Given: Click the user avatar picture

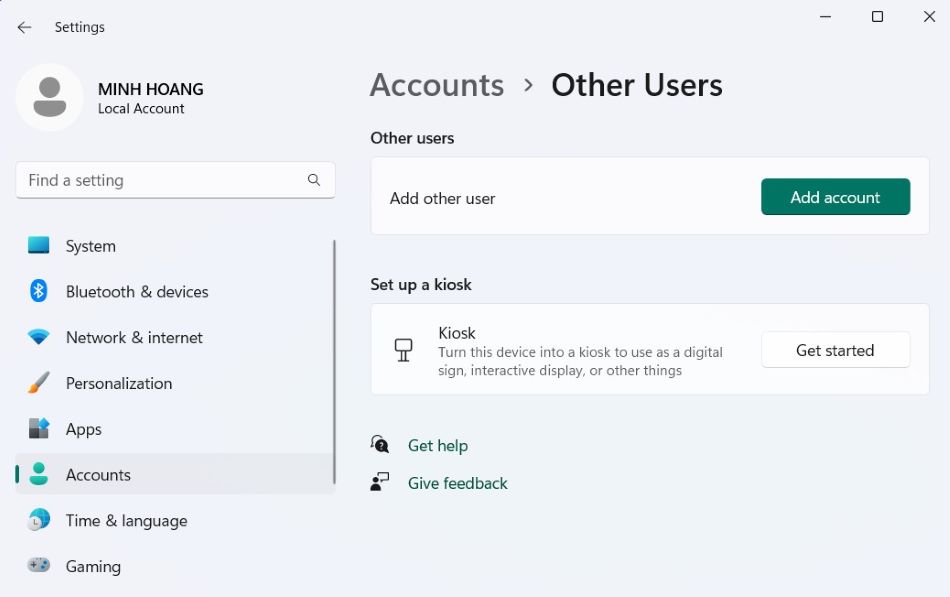Looking at the screenshot, I should click(x=50, y=98).
